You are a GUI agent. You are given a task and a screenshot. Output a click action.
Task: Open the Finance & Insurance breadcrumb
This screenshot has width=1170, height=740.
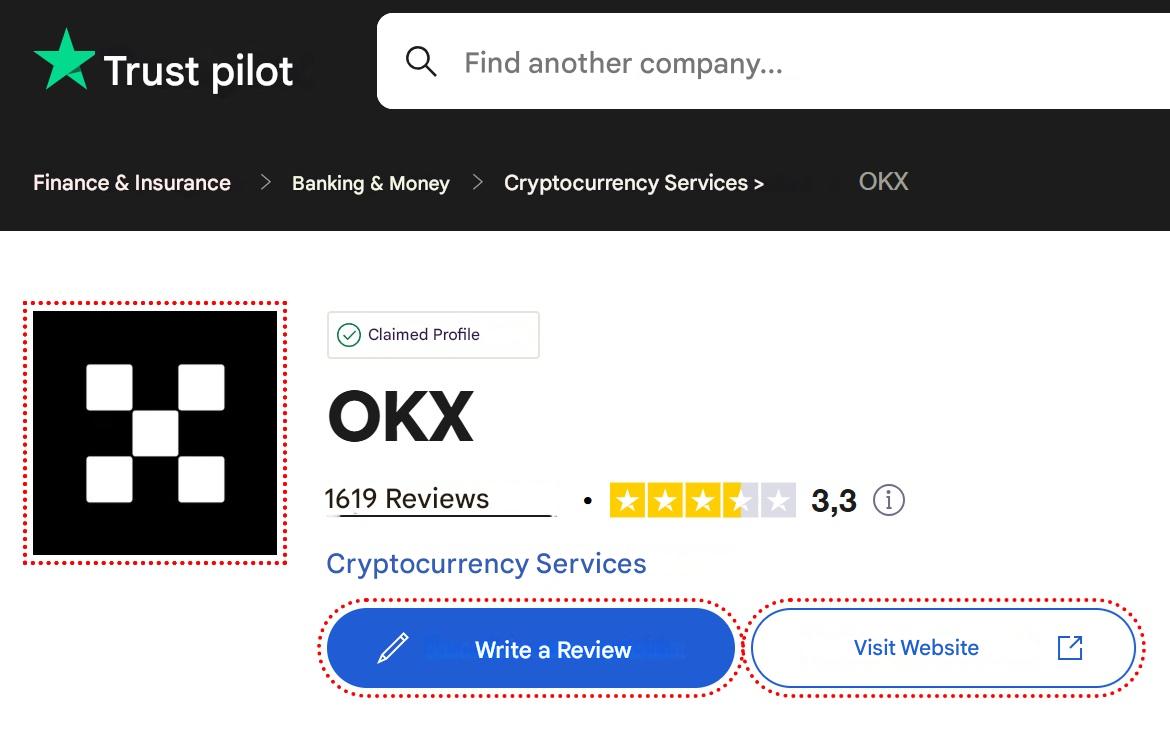pyautogui.click(x=131, y=182)
